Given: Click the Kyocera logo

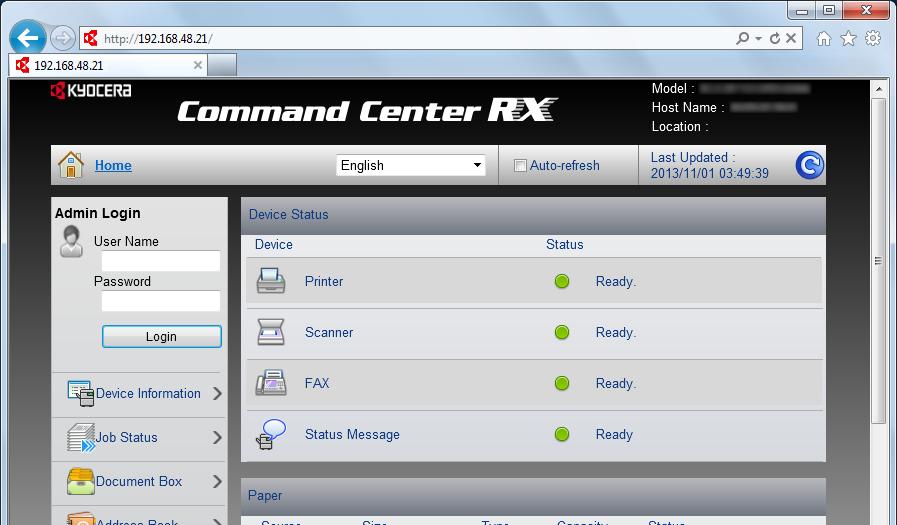Looking at the screenshot, I should point(91,90).
